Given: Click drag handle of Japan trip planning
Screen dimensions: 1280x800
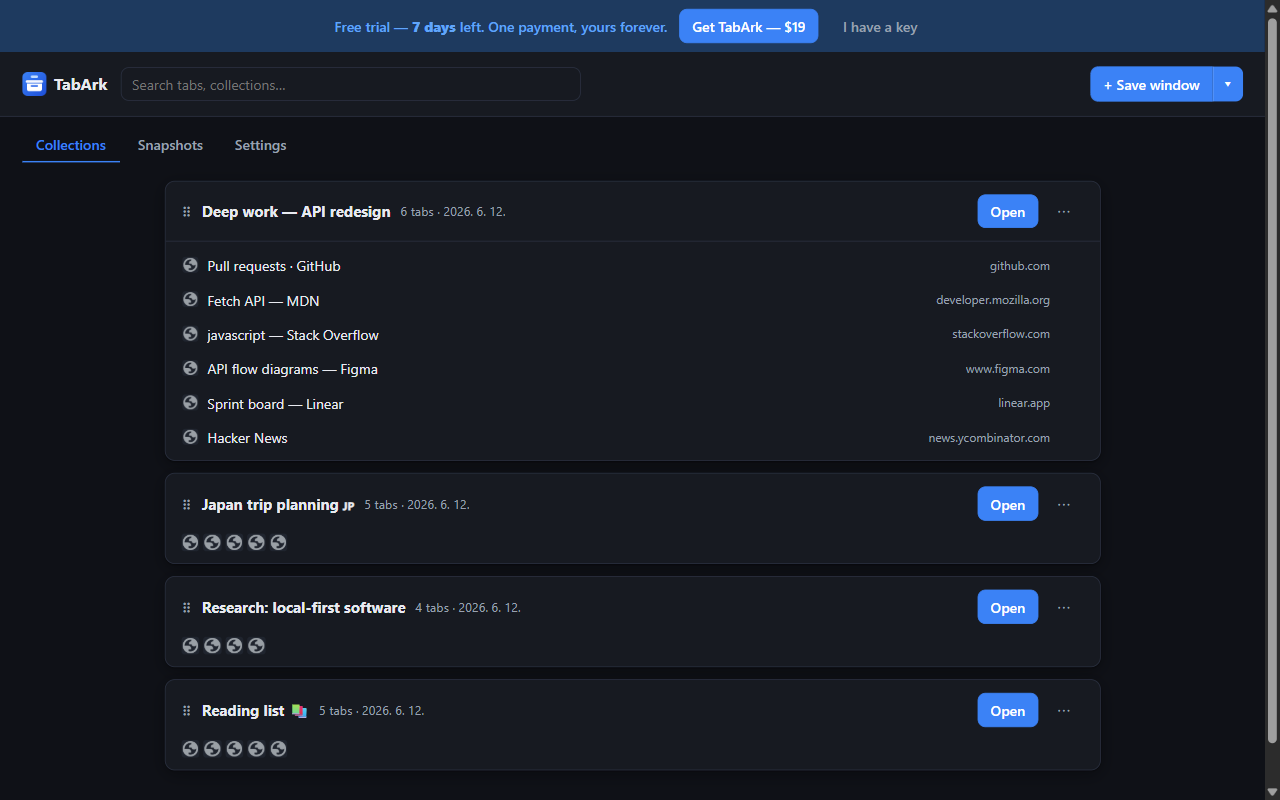Looking at the screenshot, I should [x=186, y=505].
